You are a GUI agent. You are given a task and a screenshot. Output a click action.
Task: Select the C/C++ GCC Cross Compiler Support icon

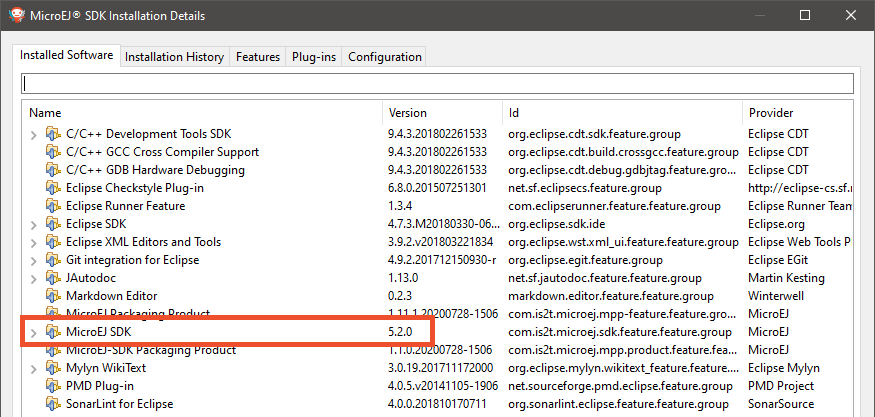click(53, 152)
